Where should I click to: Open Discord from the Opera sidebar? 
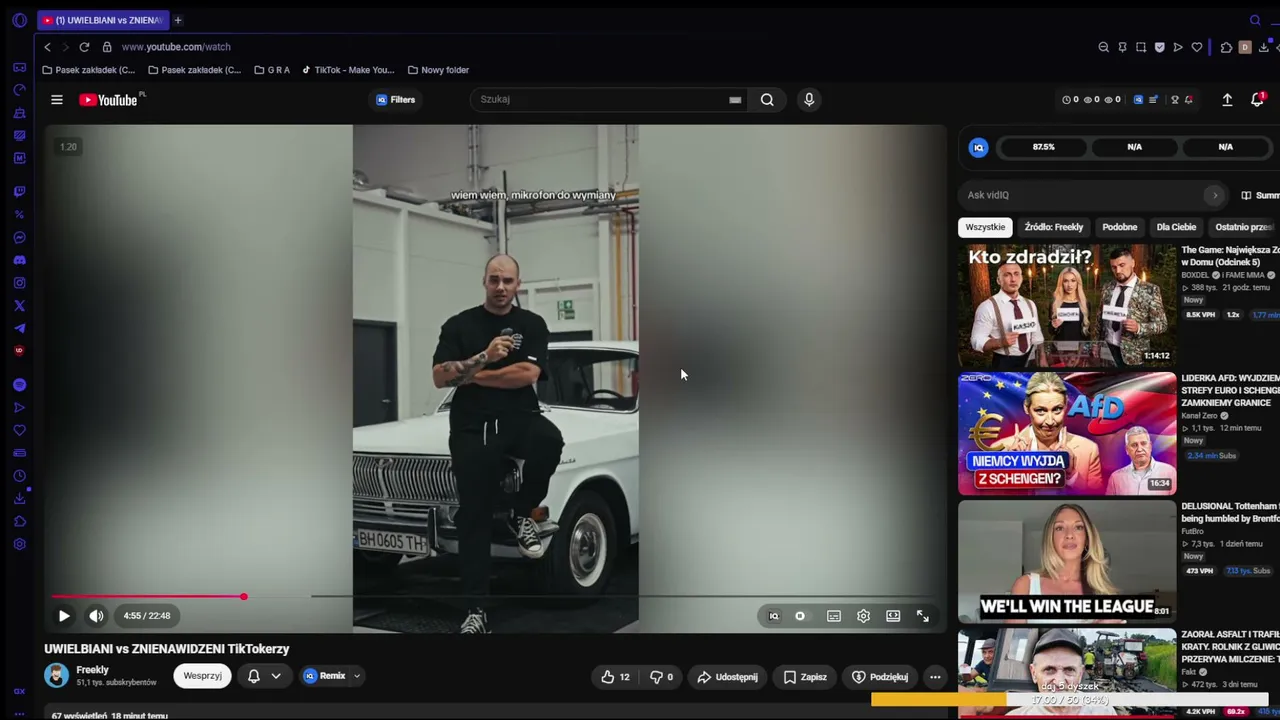tap(19, 260)
